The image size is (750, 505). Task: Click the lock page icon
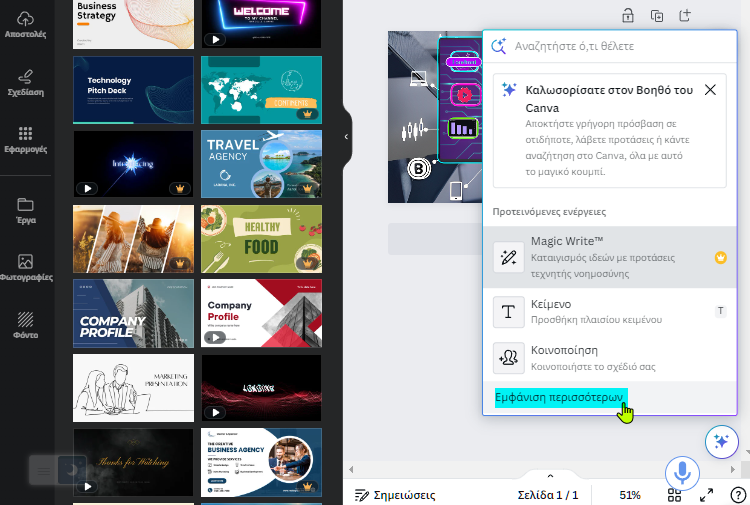(x=628, y=15)
